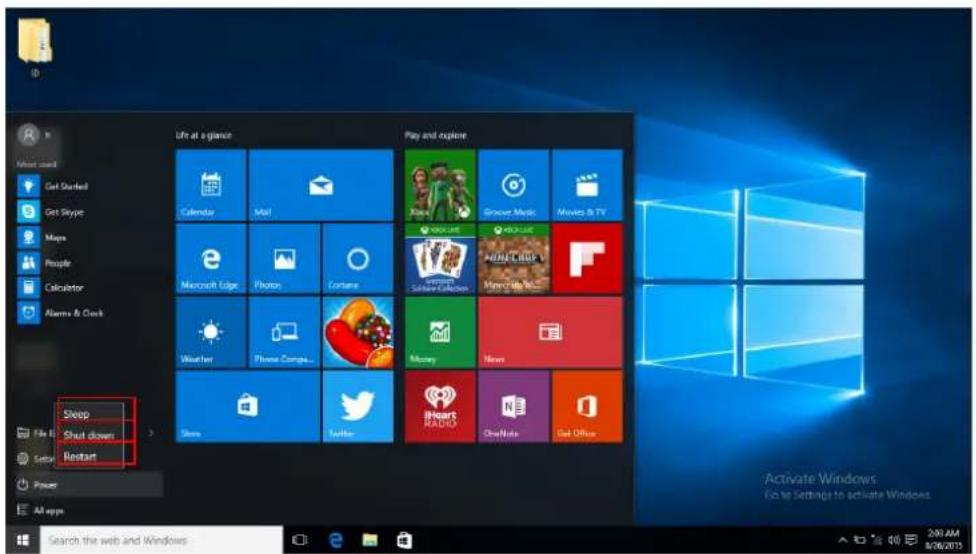
Task: Open the Phone Companion tile
Action: (x=284, y=332)
